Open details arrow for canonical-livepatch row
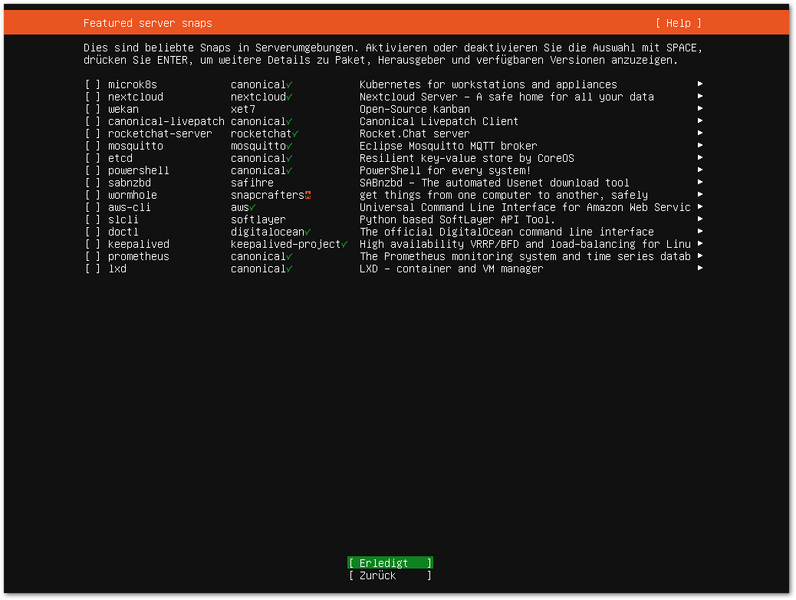Viewport: 796px width, 600px height. [700, 121]
